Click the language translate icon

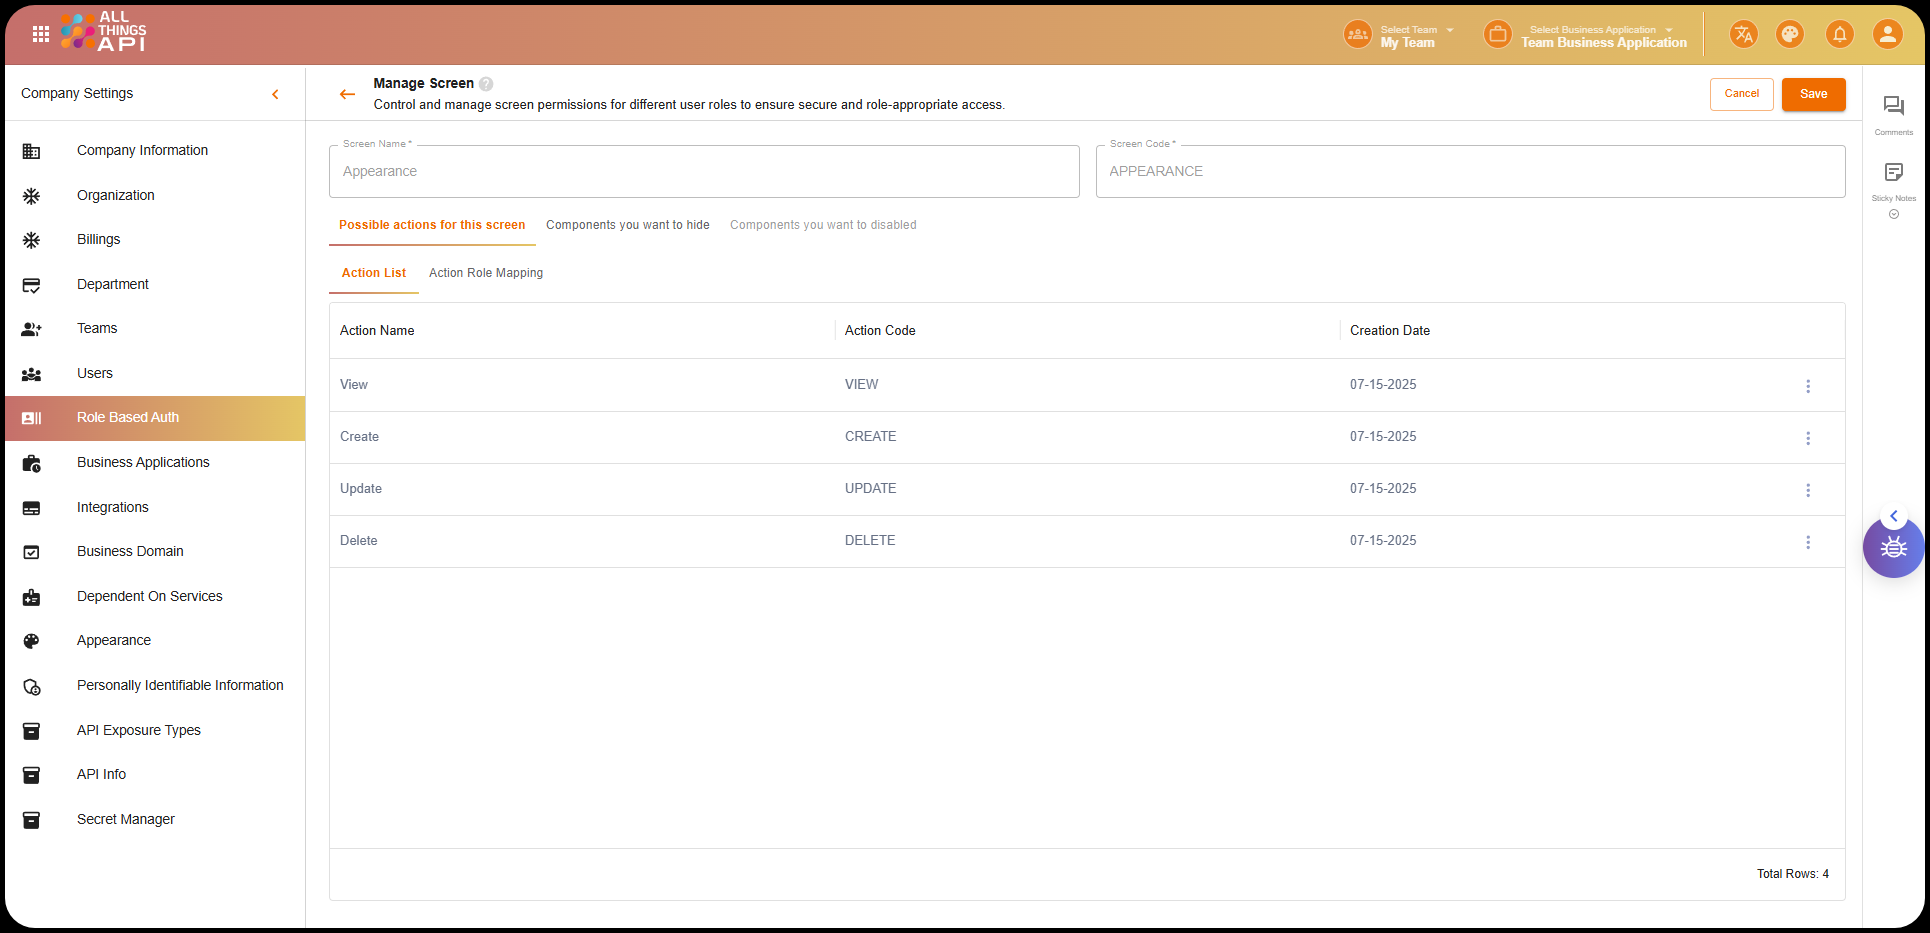pyautogui.click(x=1743, y=35)
